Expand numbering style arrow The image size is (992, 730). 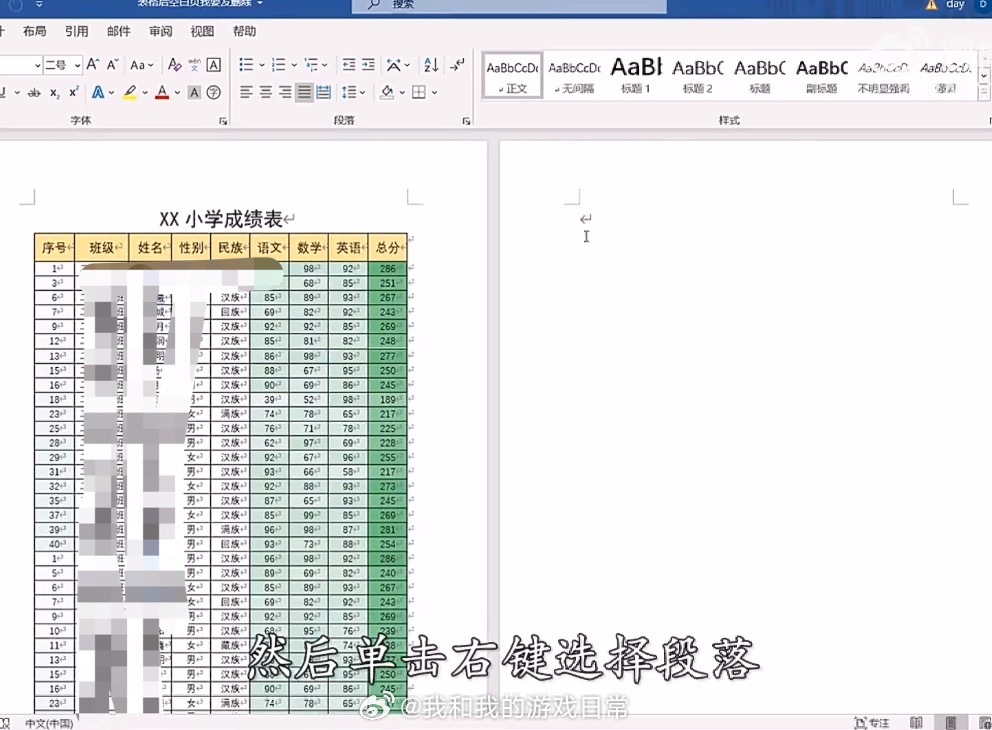(294, 65)
